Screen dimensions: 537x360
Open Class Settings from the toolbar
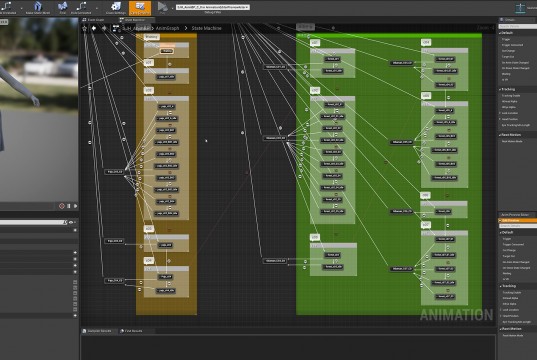point(116,8)
